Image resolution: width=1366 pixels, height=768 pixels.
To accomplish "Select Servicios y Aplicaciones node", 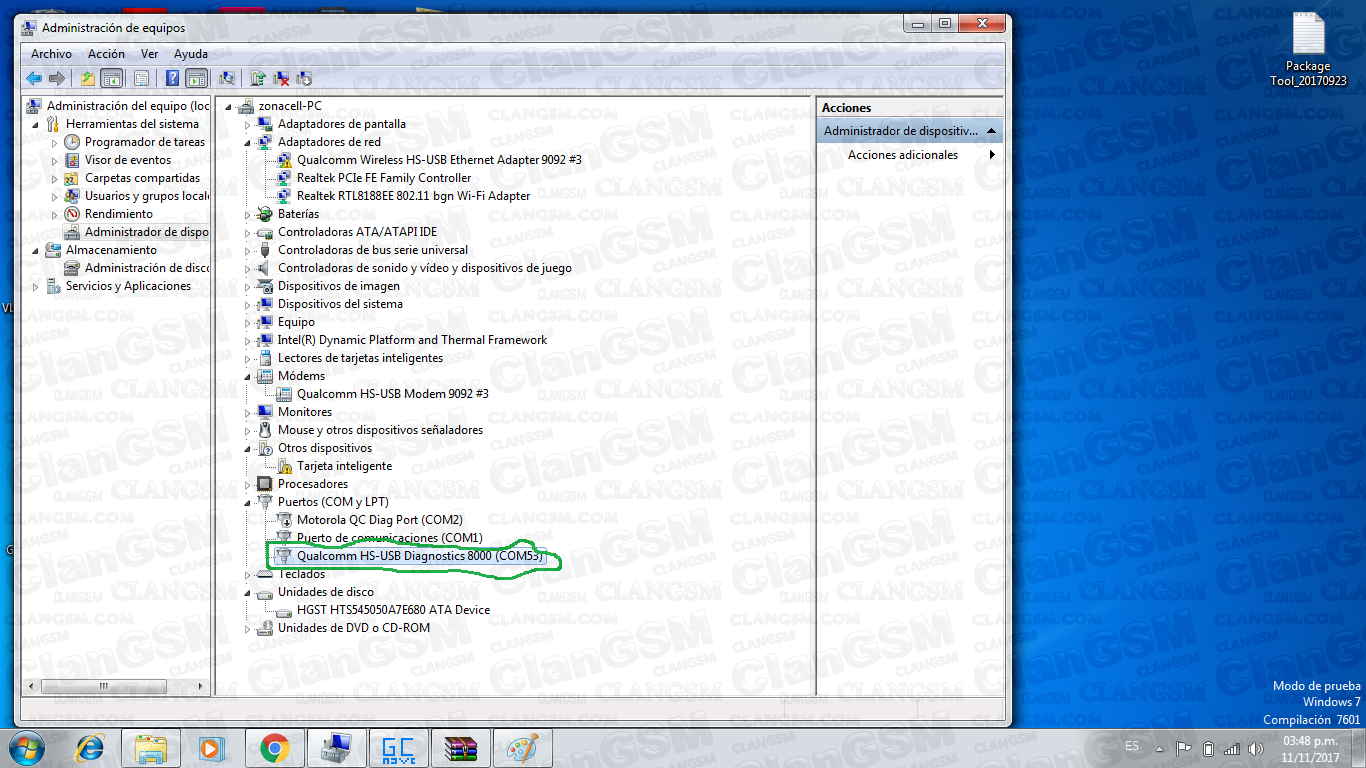I will click(128, 286).
